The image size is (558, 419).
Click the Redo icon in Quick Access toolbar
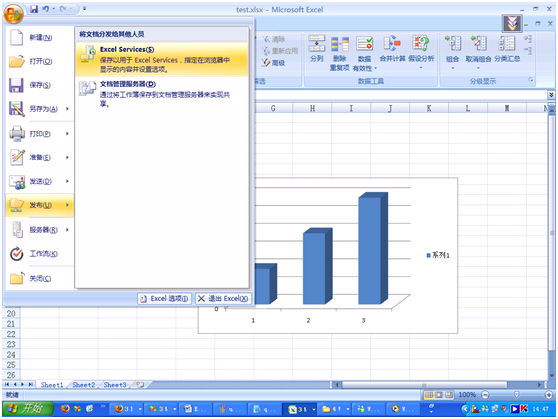pos(63,9)
